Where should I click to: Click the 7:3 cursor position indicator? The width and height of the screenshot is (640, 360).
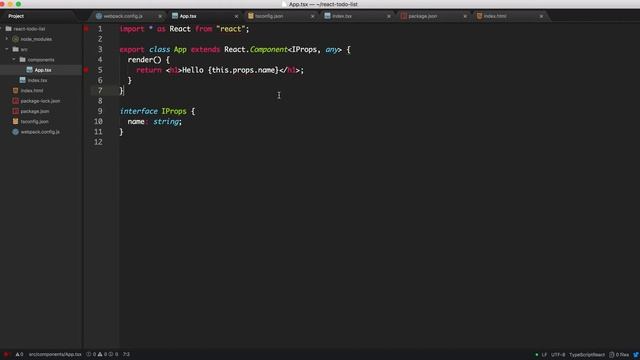(126, 354)
